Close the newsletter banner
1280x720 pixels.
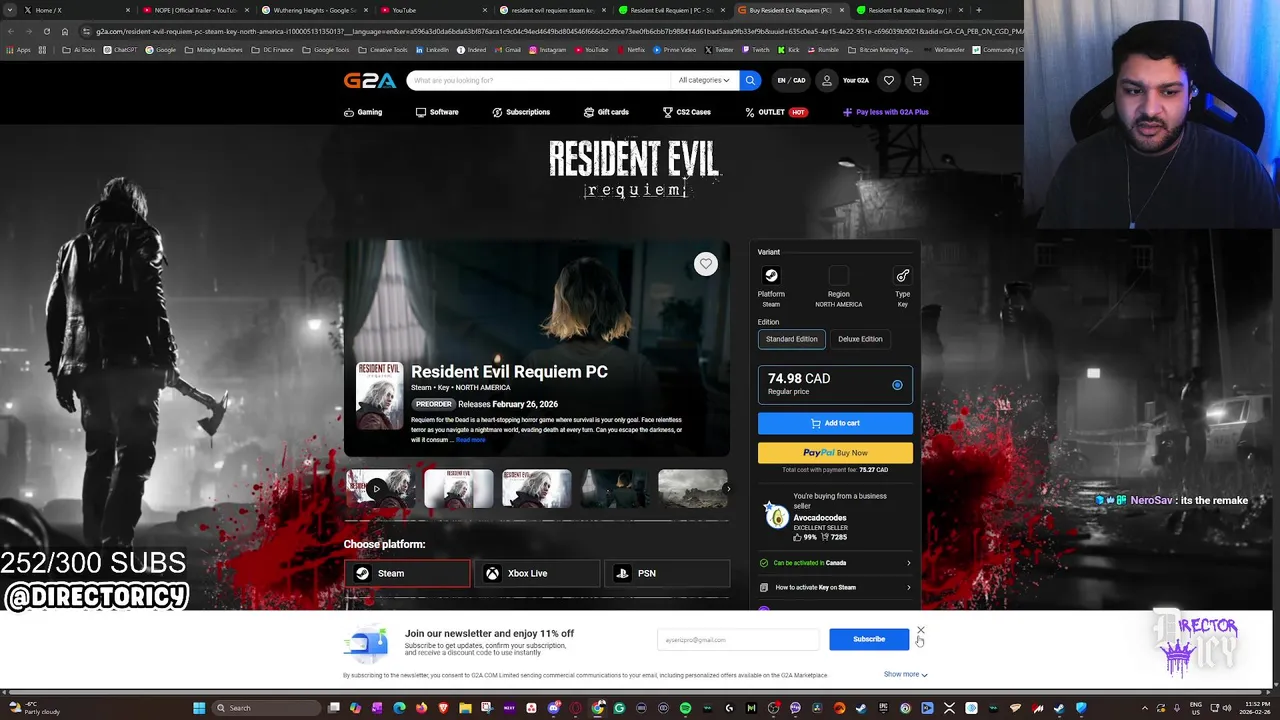[x=920, y=631]
